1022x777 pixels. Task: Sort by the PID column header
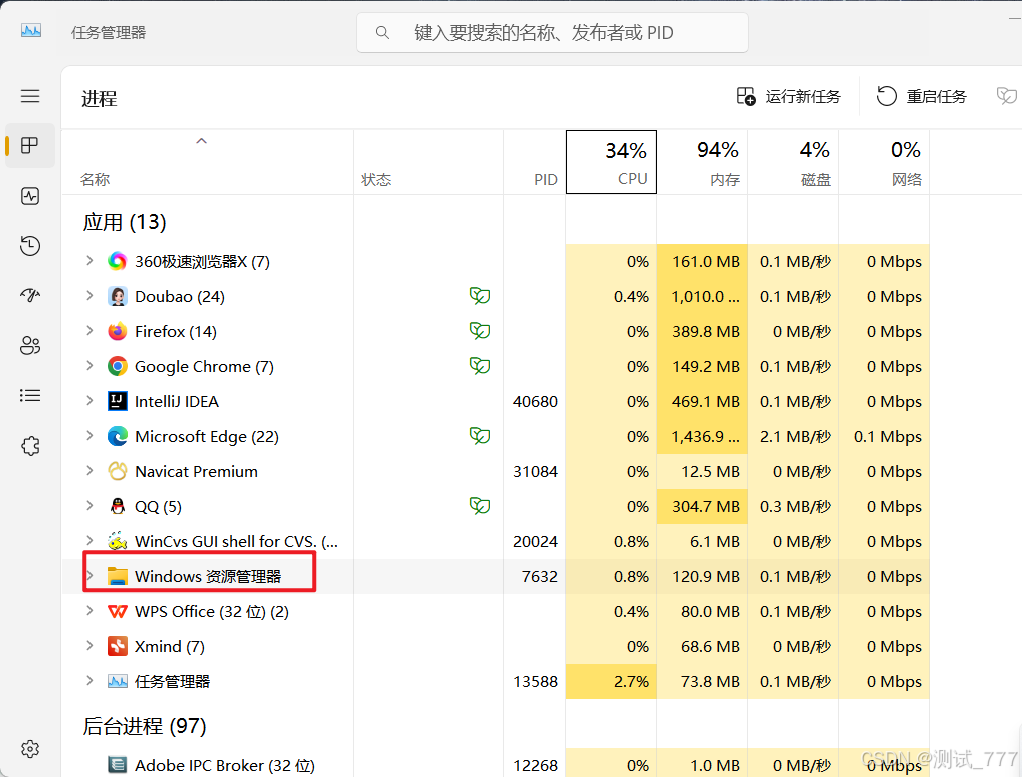534,162
